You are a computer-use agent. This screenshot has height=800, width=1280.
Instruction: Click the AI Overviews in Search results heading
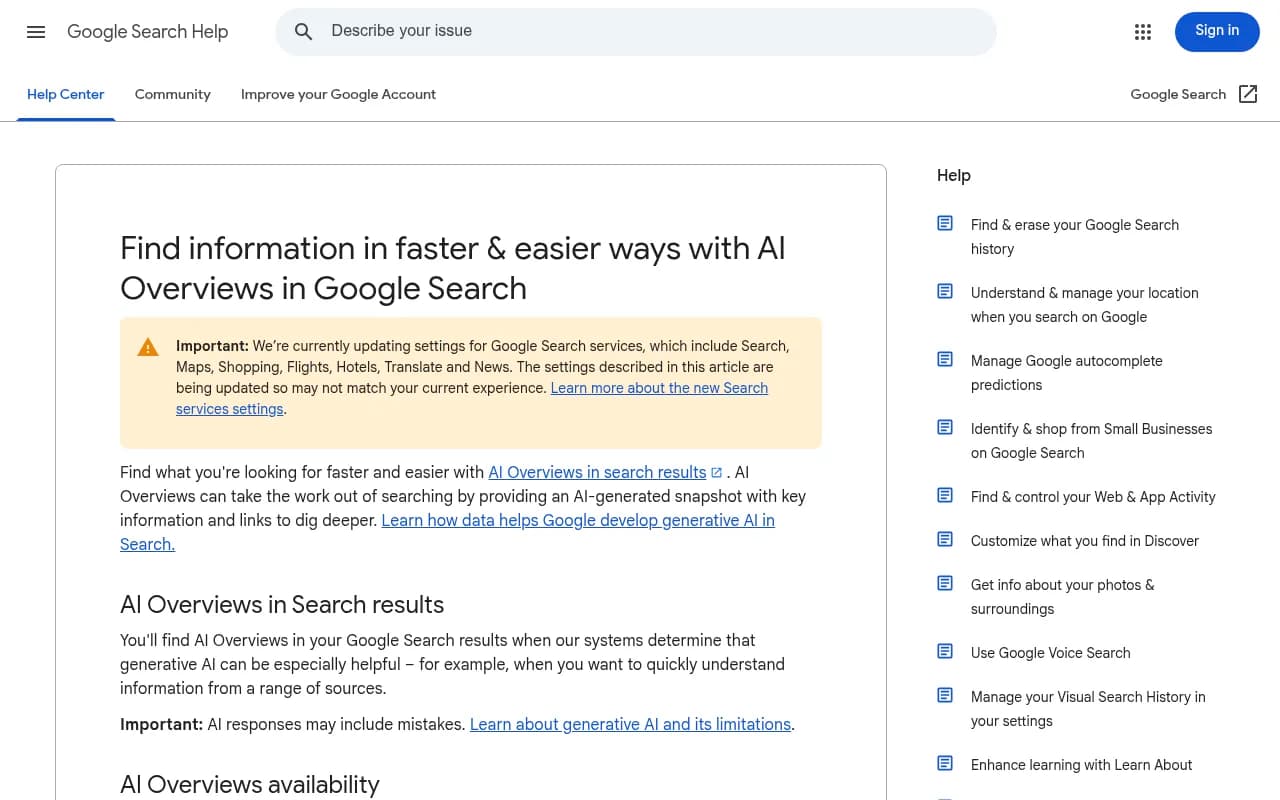pyautogui.click(x=282, y=605)
